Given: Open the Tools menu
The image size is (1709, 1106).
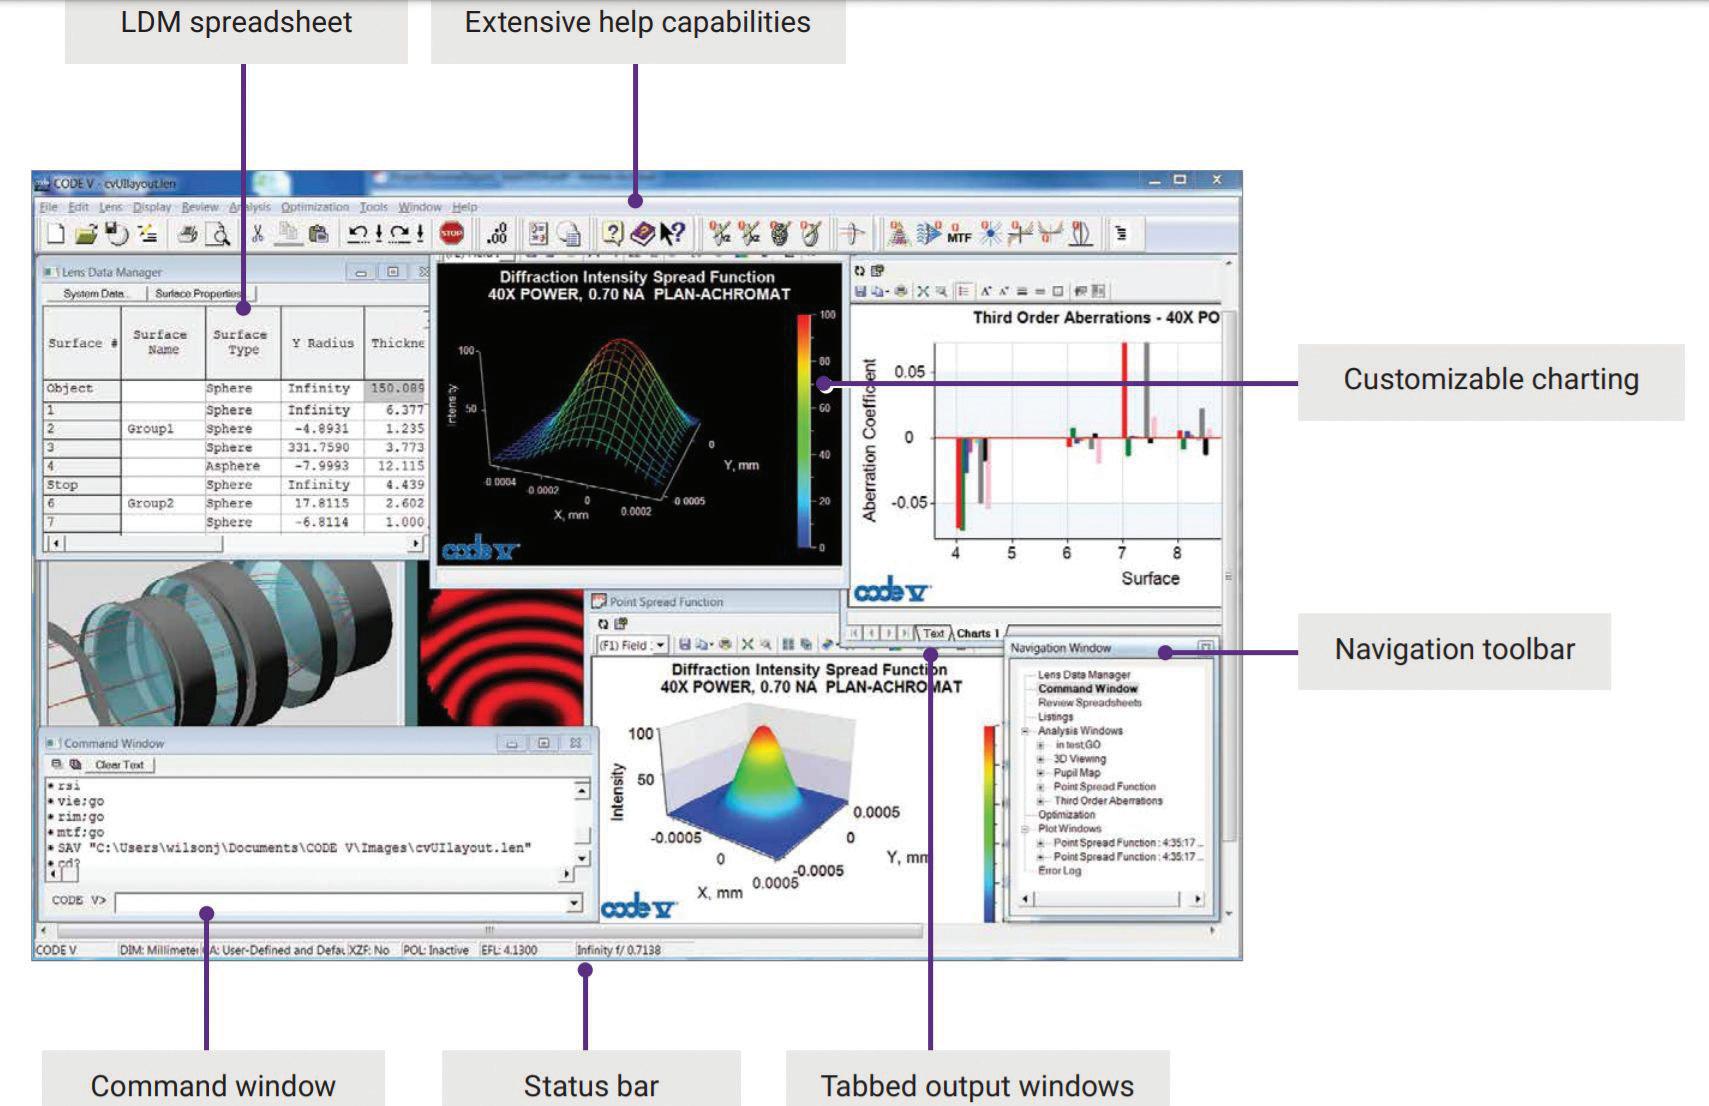Looking at the screenshot, I should tap(374, 207).
